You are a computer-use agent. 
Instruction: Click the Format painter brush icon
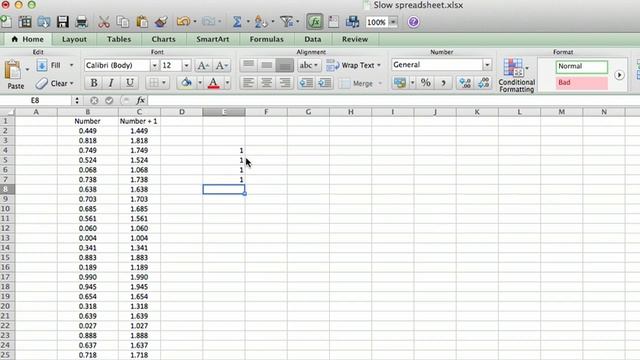point(161,22)
